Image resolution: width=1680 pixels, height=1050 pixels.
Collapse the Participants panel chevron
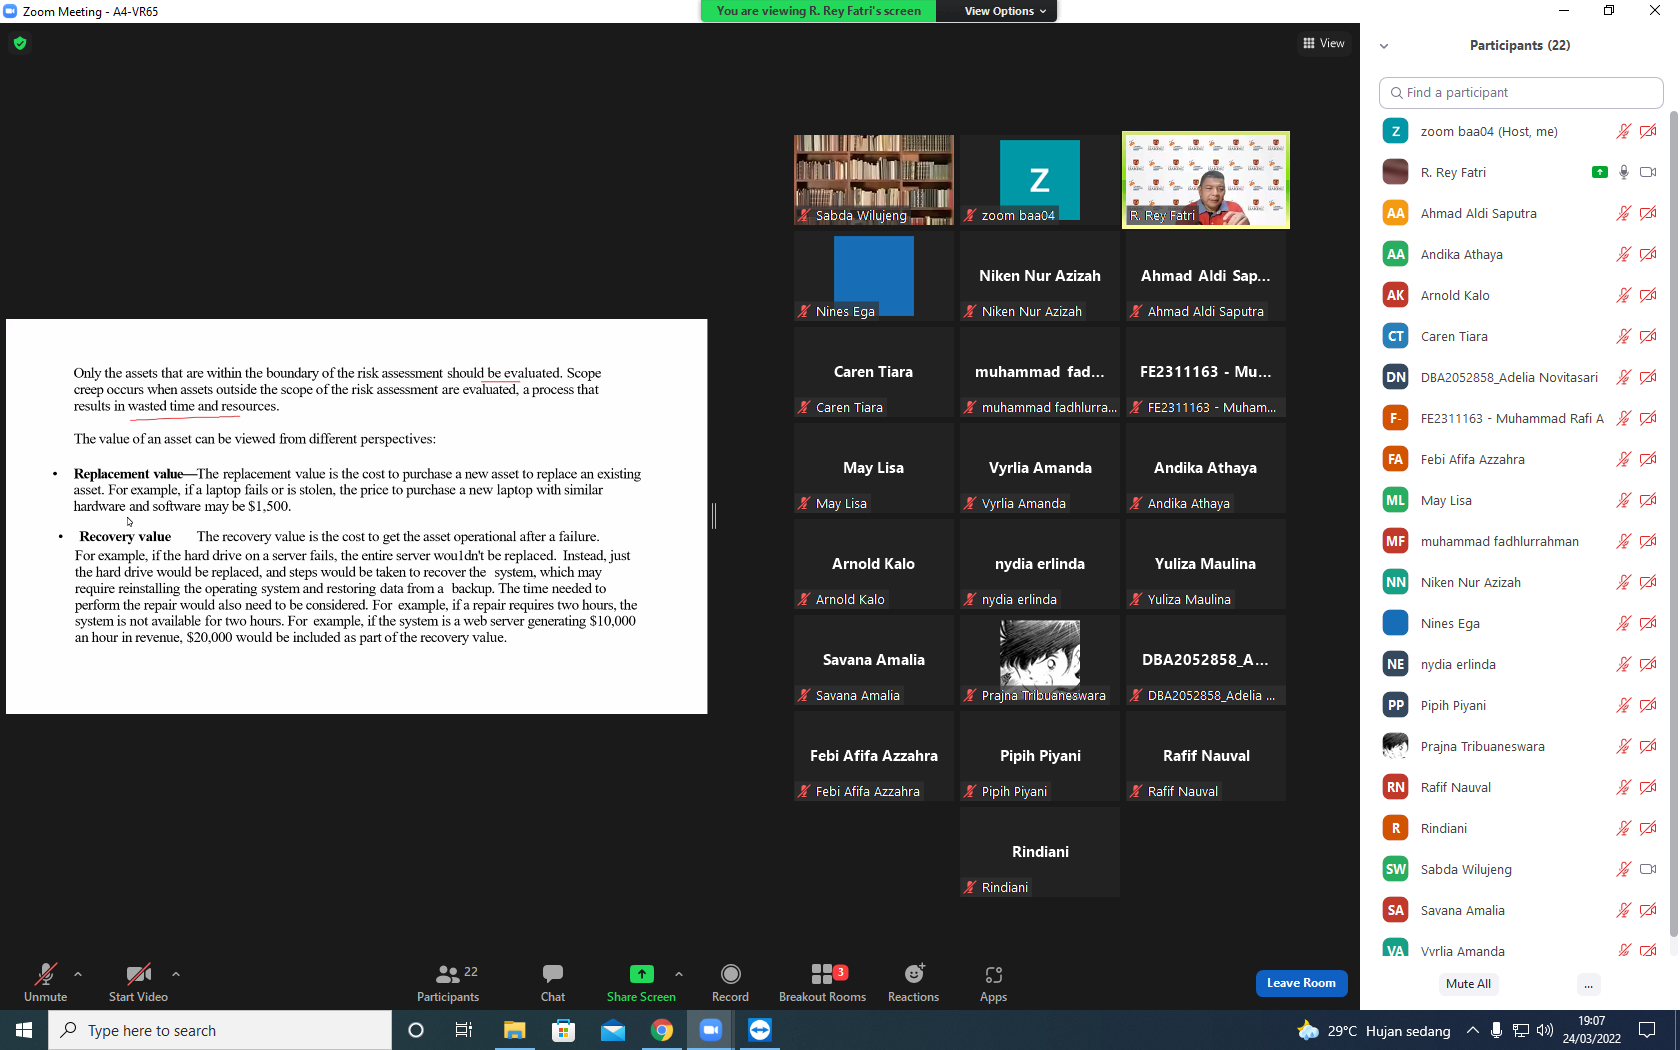1384,46
